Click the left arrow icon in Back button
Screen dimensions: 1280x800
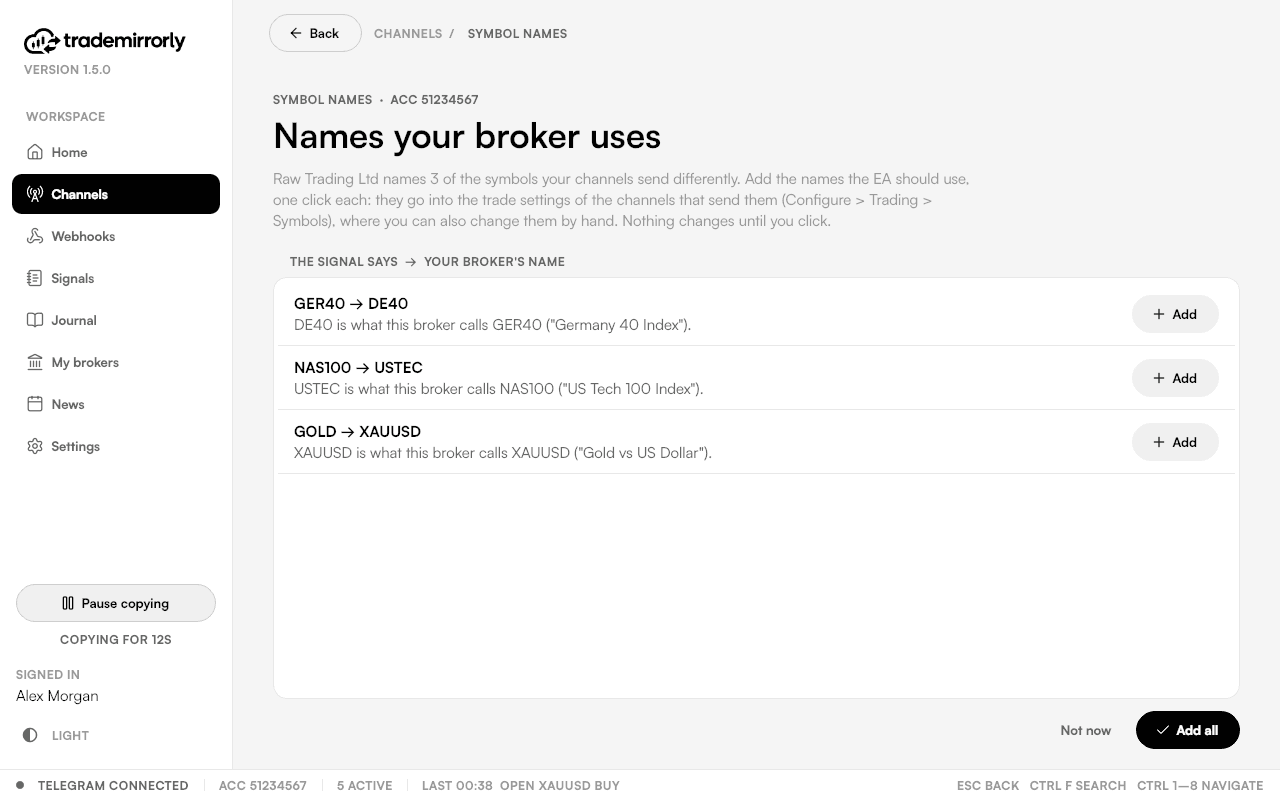[x=296, y=33]
